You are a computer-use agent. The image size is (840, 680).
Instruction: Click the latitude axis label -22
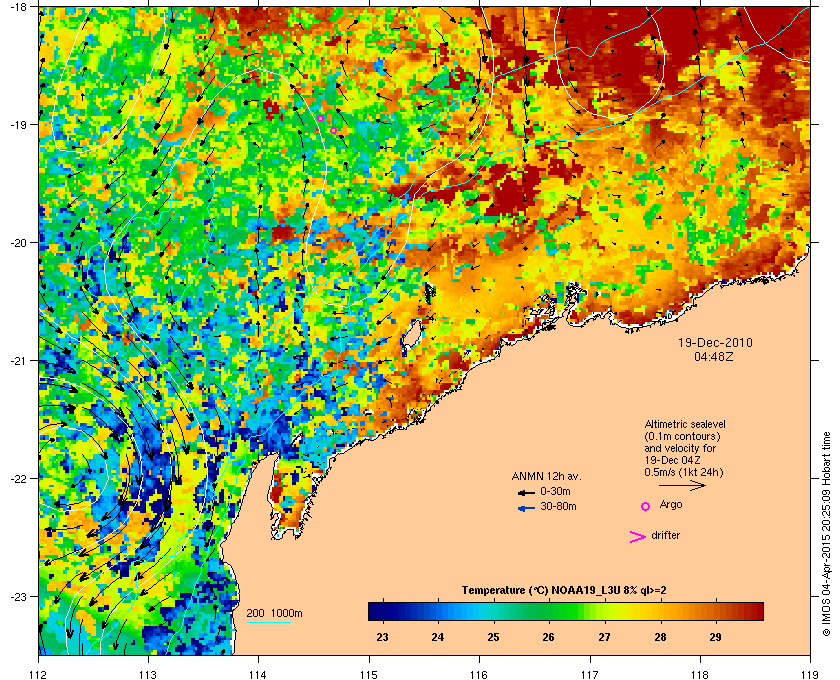(19, 479)
